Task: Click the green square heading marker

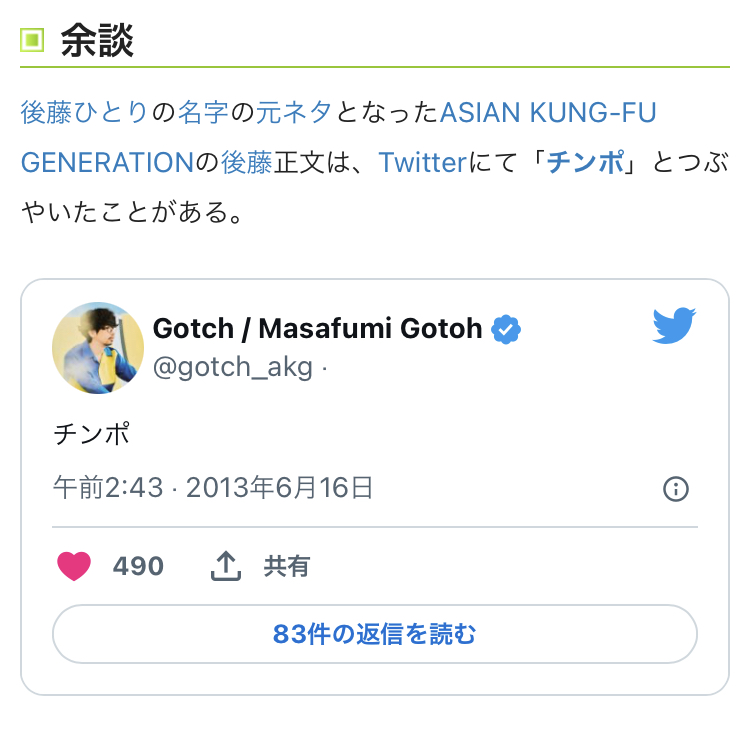Action: tap(33, 41)
